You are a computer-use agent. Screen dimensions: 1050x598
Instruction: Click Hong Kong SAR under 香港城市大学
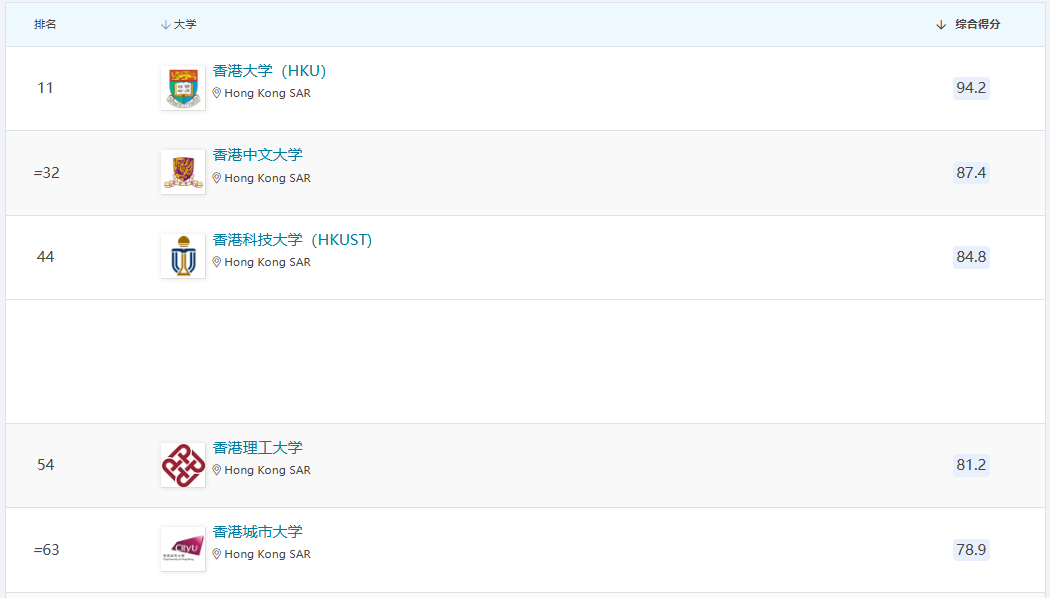click(x=267, y=554)
